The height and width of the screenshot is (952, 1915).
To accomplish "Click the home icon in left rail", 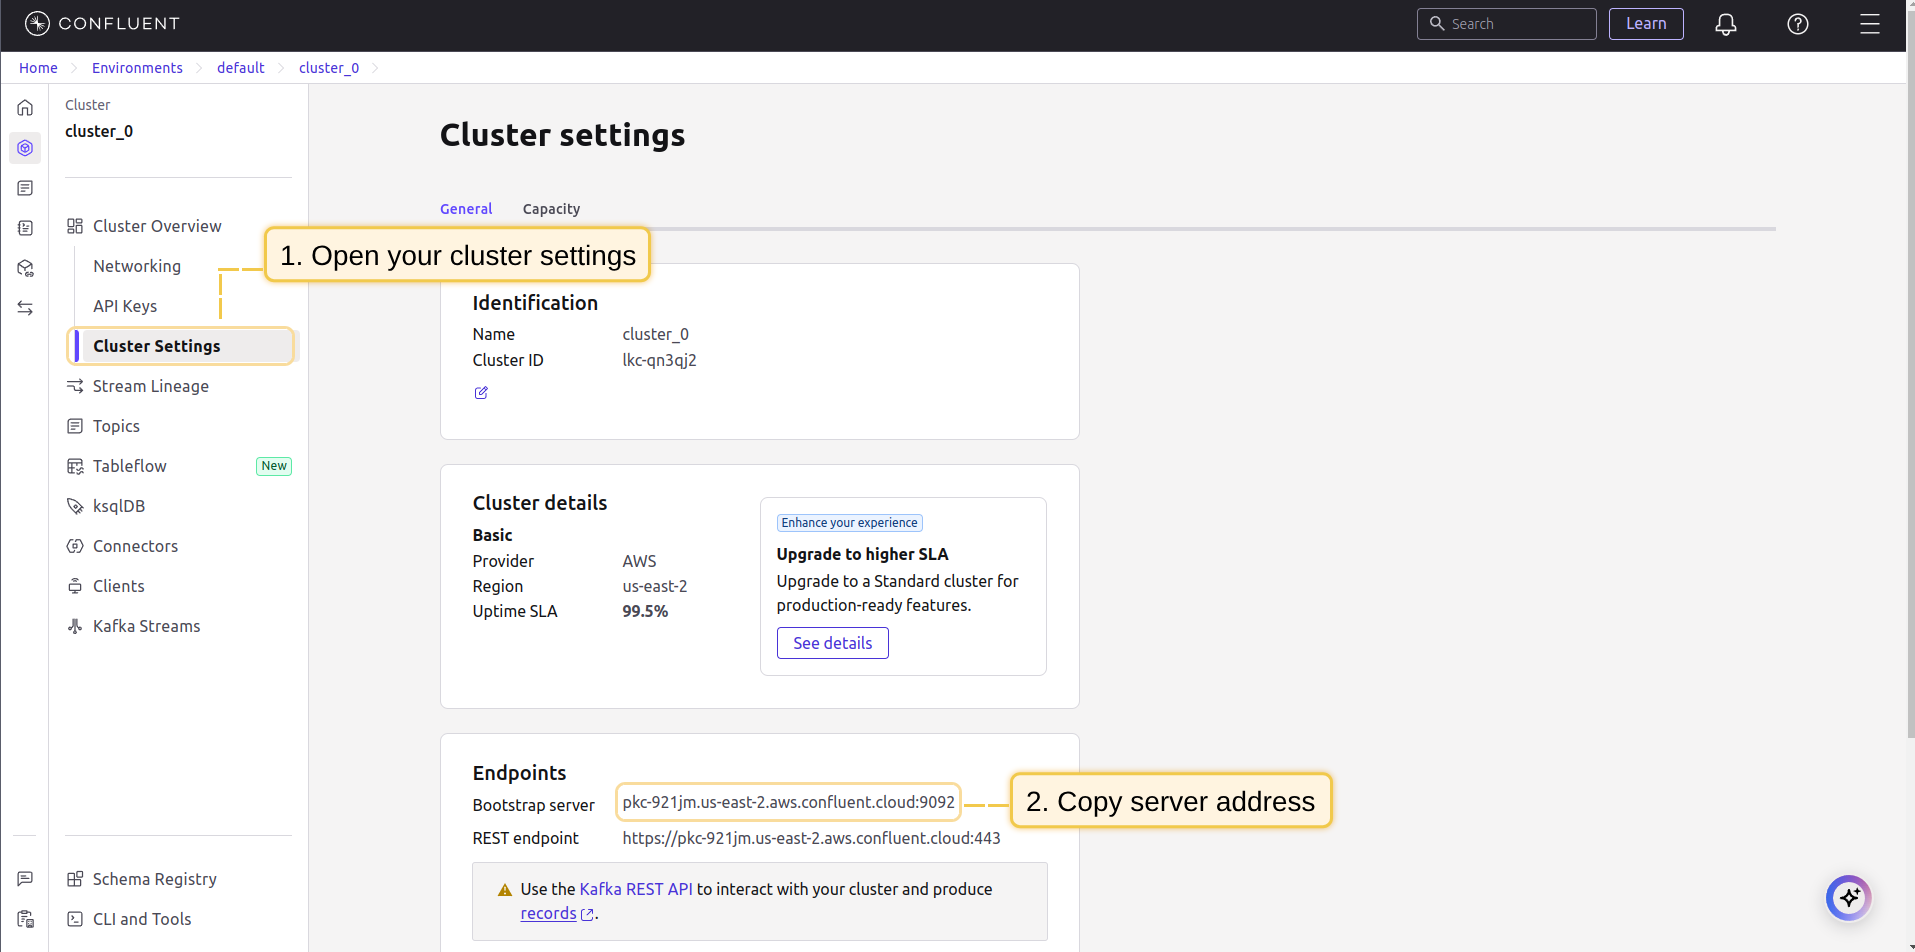I will tap(25, 108).
